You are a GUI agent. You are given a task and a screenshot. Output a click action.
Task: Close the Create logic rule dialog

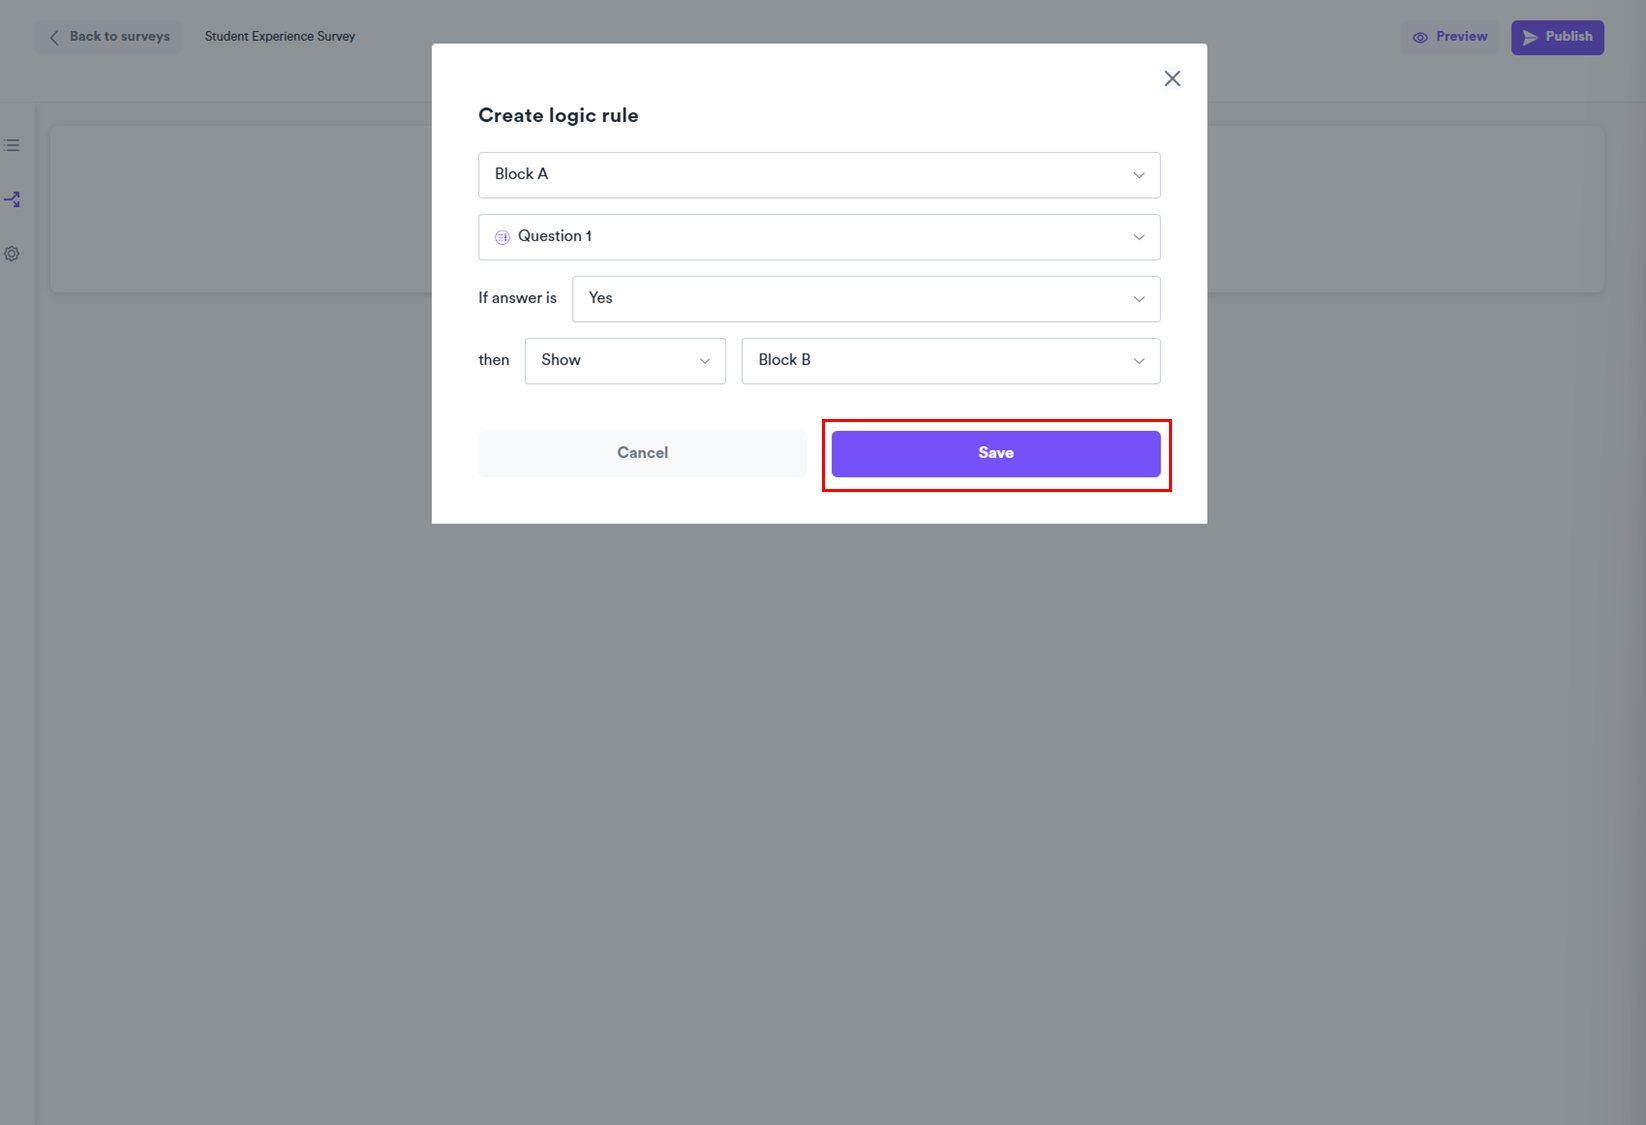point(1172,79)
